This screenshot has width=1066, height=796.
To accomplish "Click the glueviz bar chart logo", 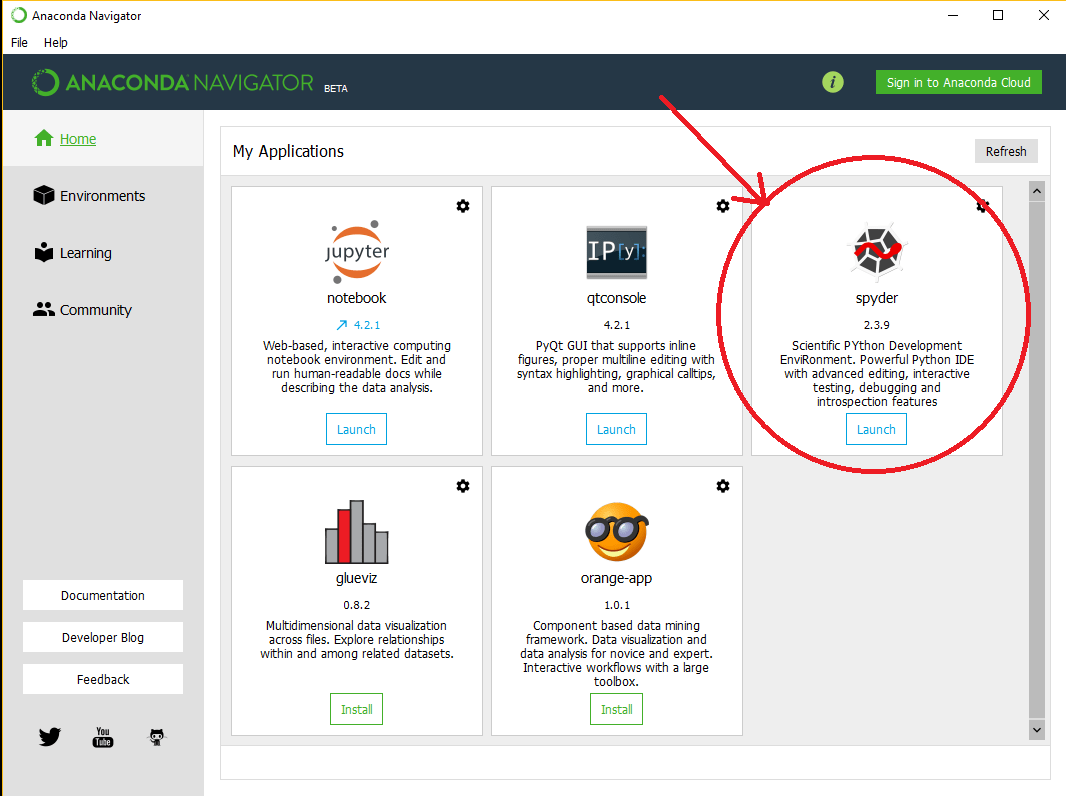I will [x=357, y=532].
